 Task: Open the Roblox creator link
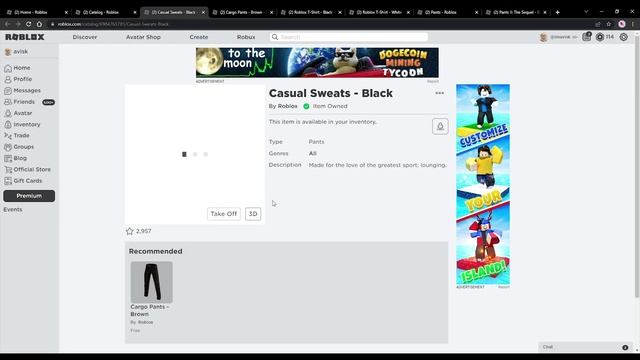coord(288,106)
